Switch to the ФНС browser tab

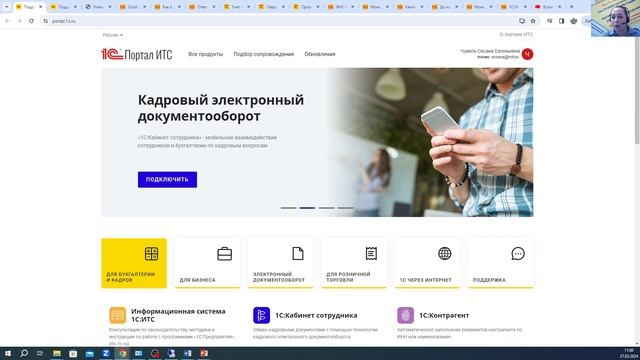[340, 7]
